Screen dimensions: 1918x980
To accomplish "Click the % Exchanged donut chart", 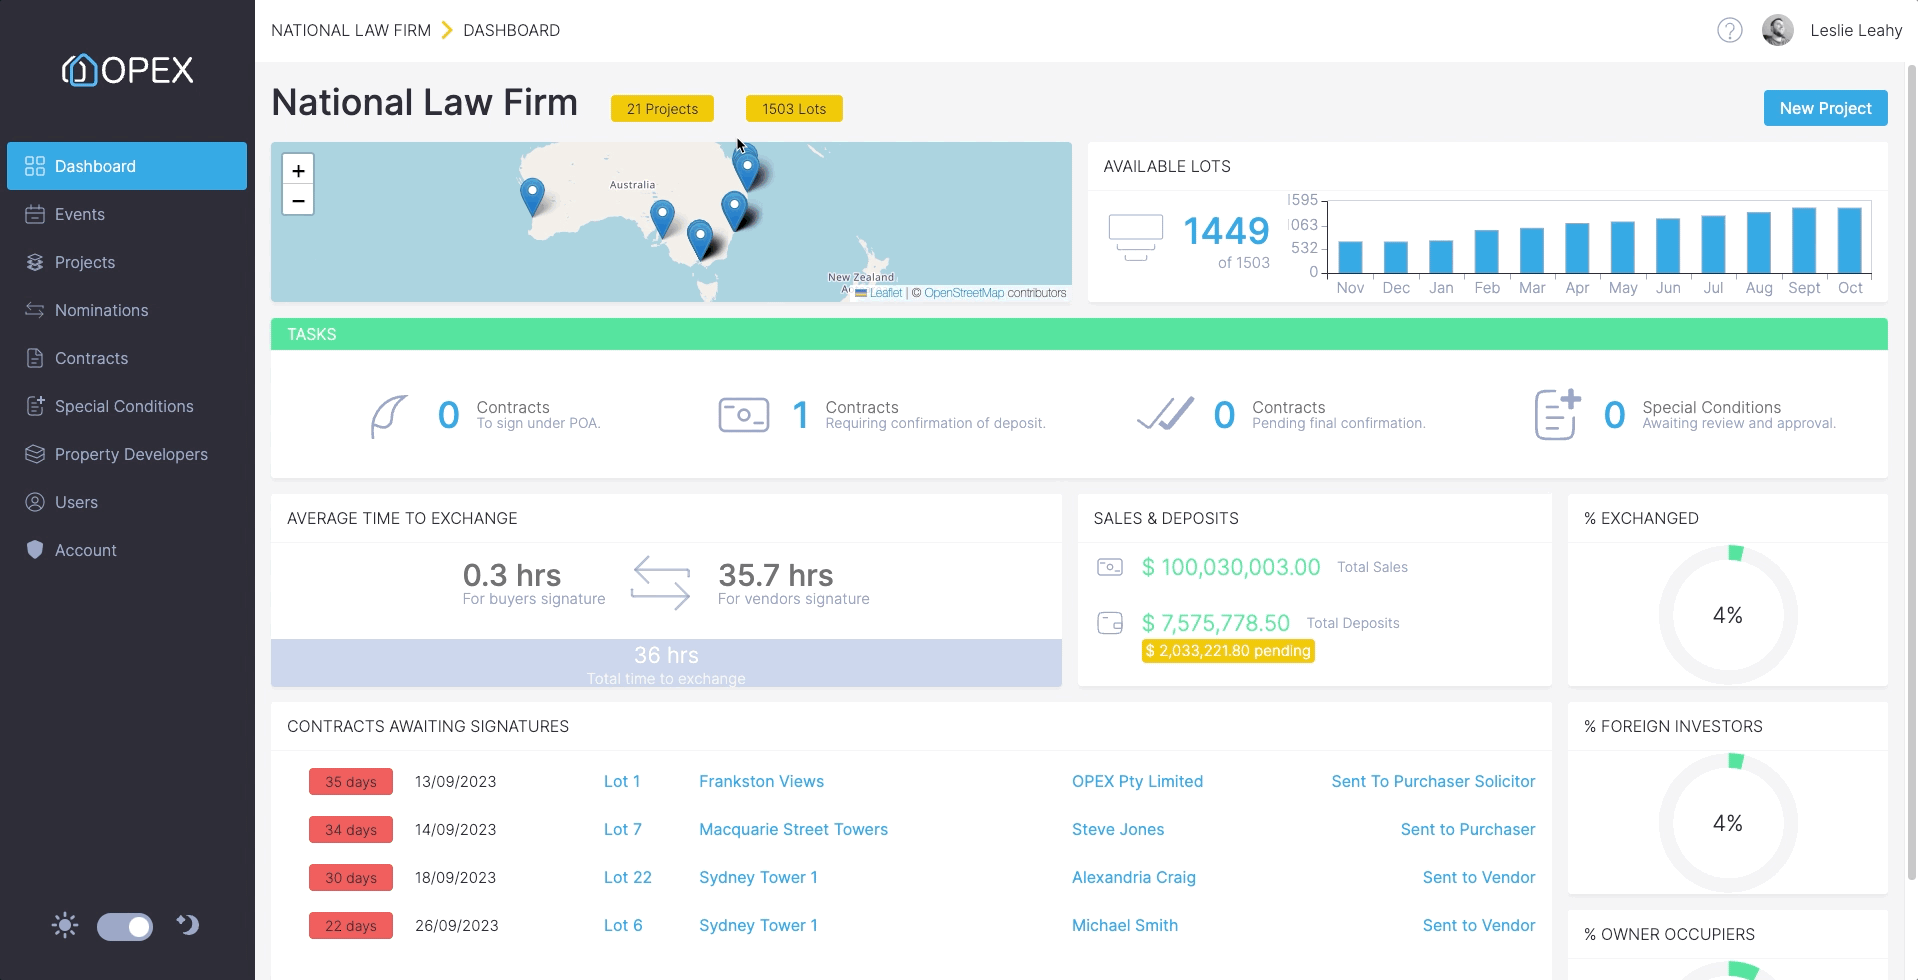I will pos(1728,615).
